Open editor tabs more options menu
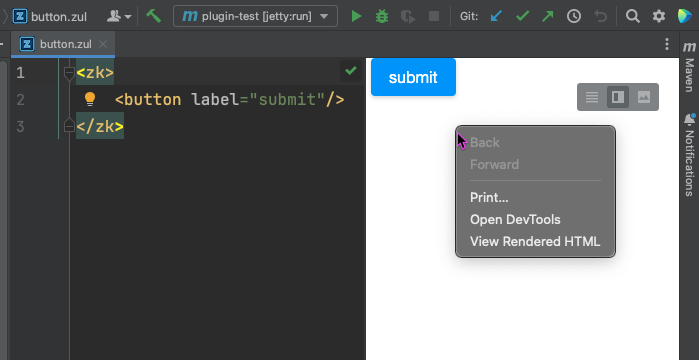The width and height of the screenshot is (699, 360). [666, 44]
